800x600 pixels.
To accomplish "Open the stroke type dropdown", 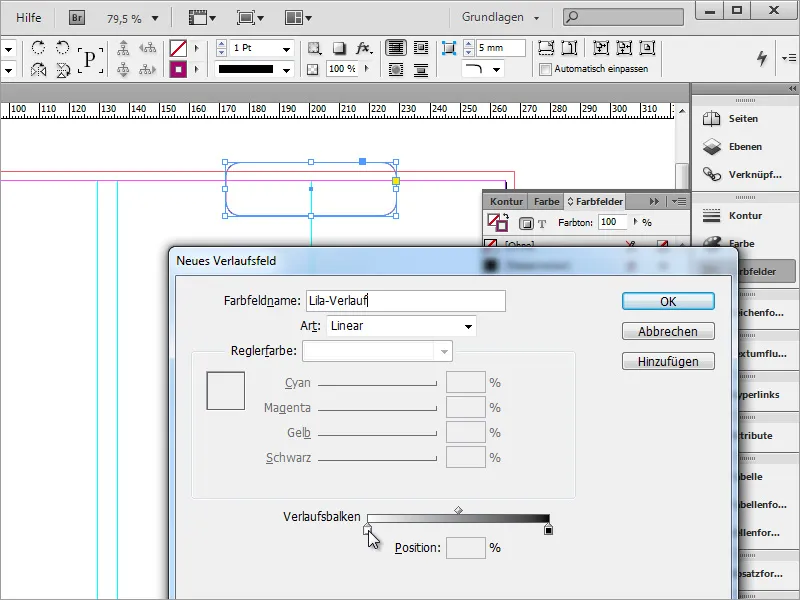I will click(x=287, y=69).
